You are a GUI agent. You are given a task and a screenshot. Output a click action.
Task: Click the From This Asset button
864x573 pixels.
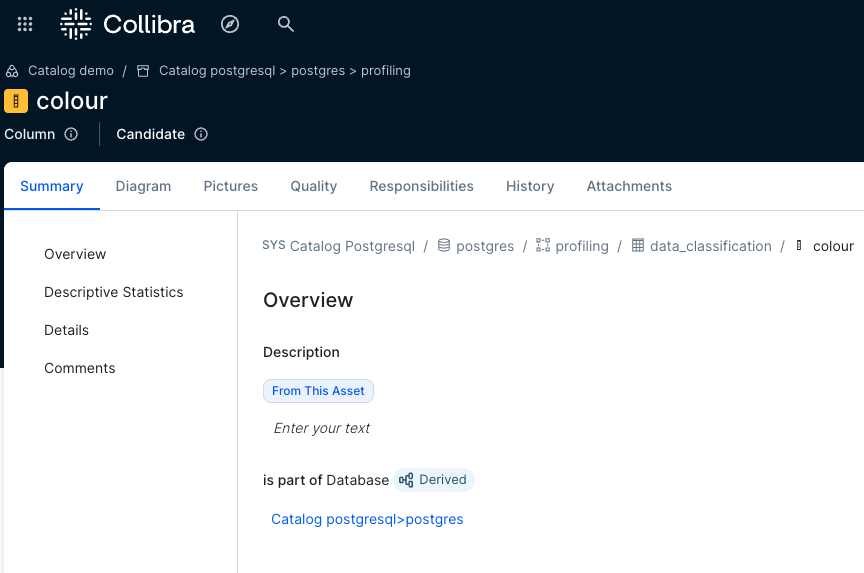click(x=318, y=391)
